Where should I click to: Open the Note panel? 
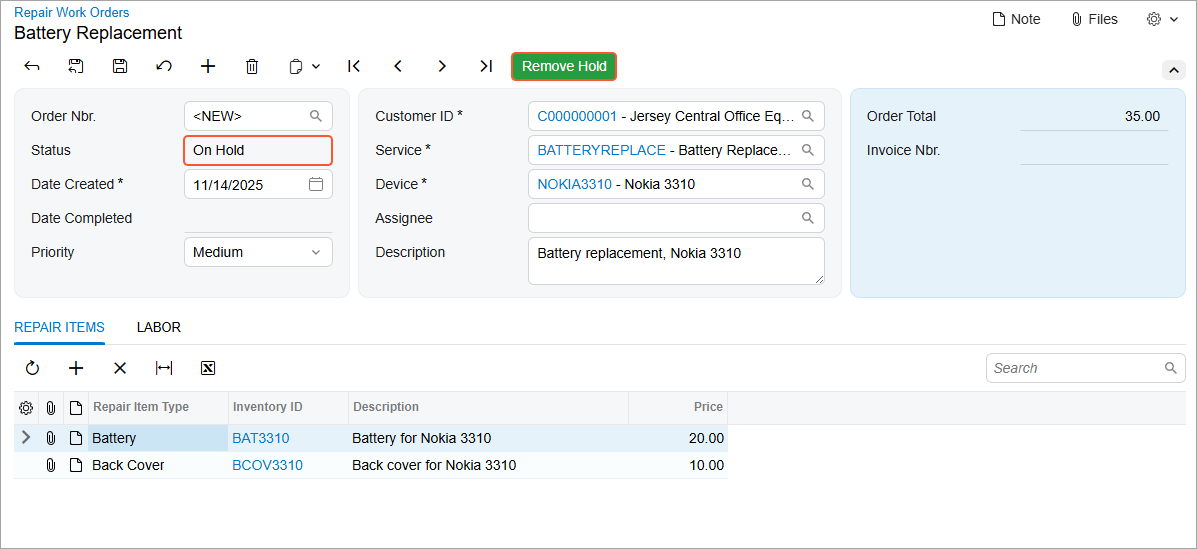[1016, 19]
